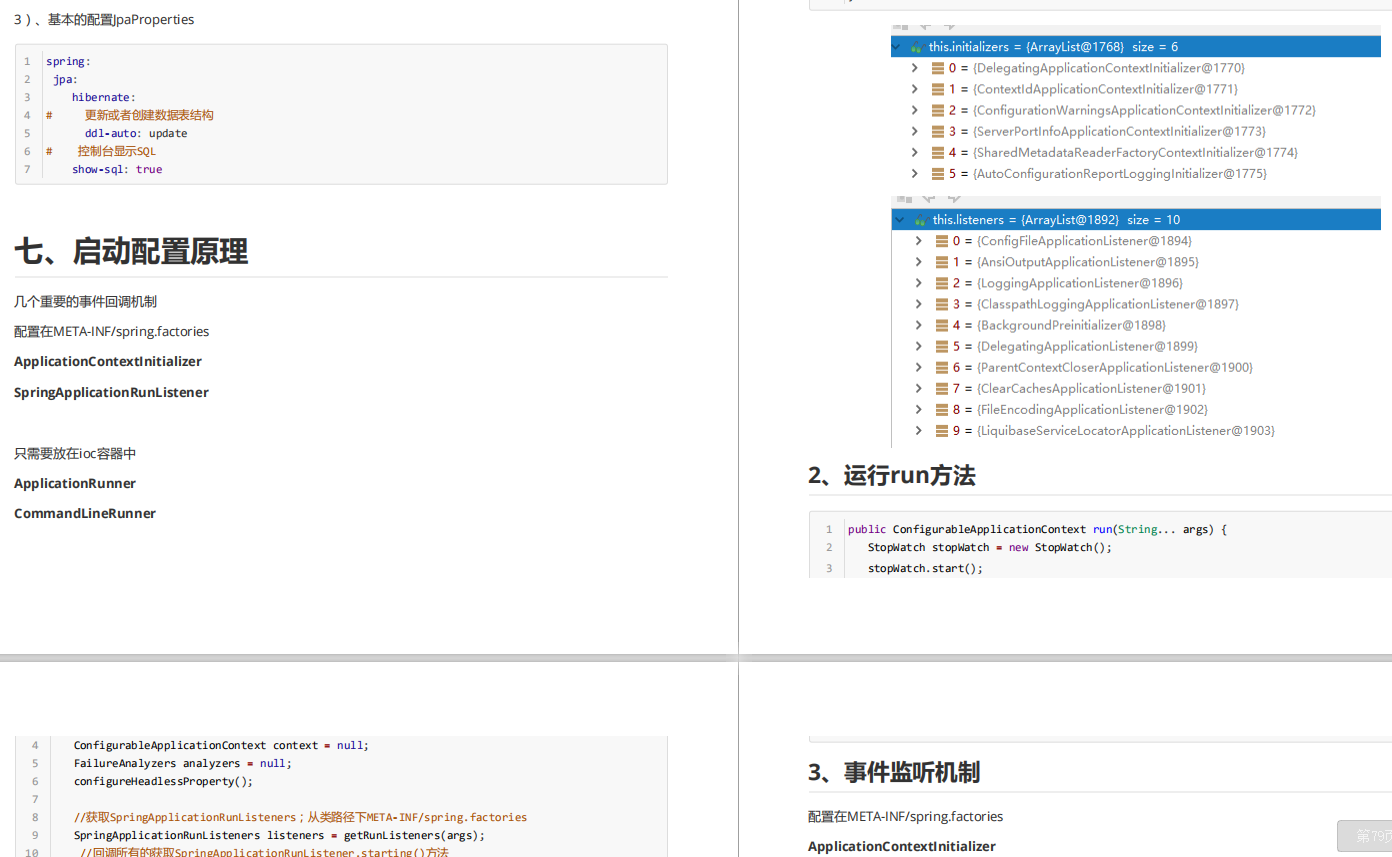The height and width of the screenshot is (857, 1392).
Task: Expand the LiquibaseServiceLocatorApplicationListener@1903 row
Action: pos(919,430)
